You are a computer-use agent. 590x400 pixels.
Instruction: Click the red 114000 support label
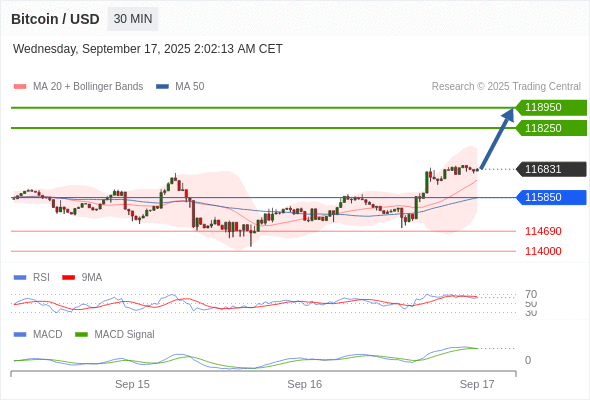(x=543, y=251)
